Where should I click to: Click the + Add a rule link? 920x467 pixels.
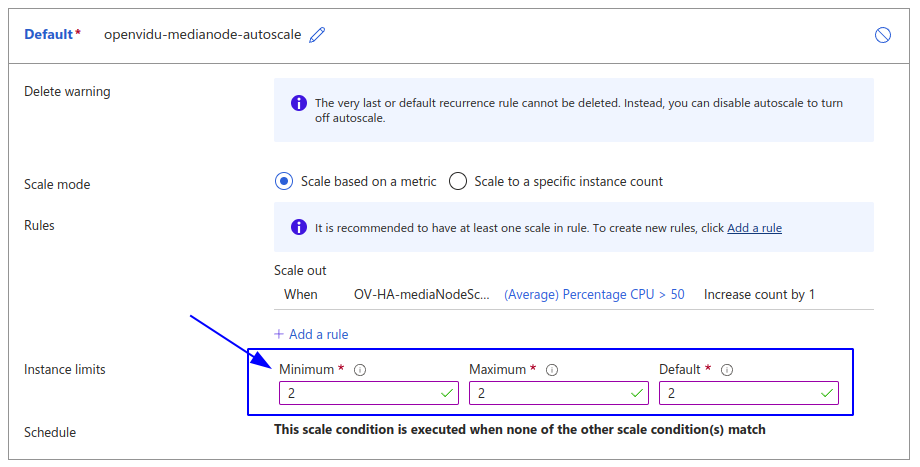tap(318, 334)
